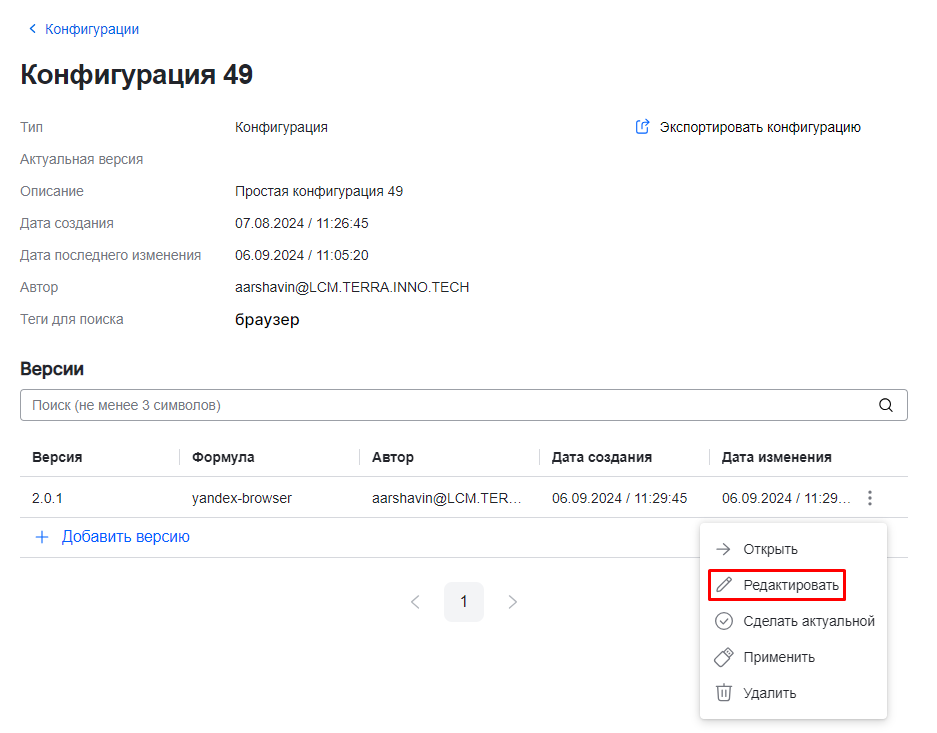Screen dimensions: 937x733
Task: Select Редактировать in the context menu
Action: tap(790, 585)
